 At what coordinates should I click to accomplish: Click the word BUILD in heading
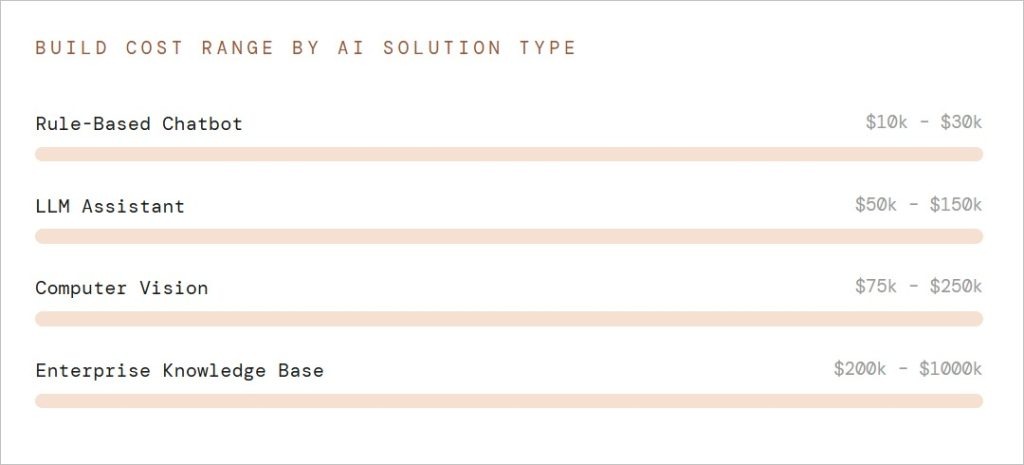click(71, 47)
